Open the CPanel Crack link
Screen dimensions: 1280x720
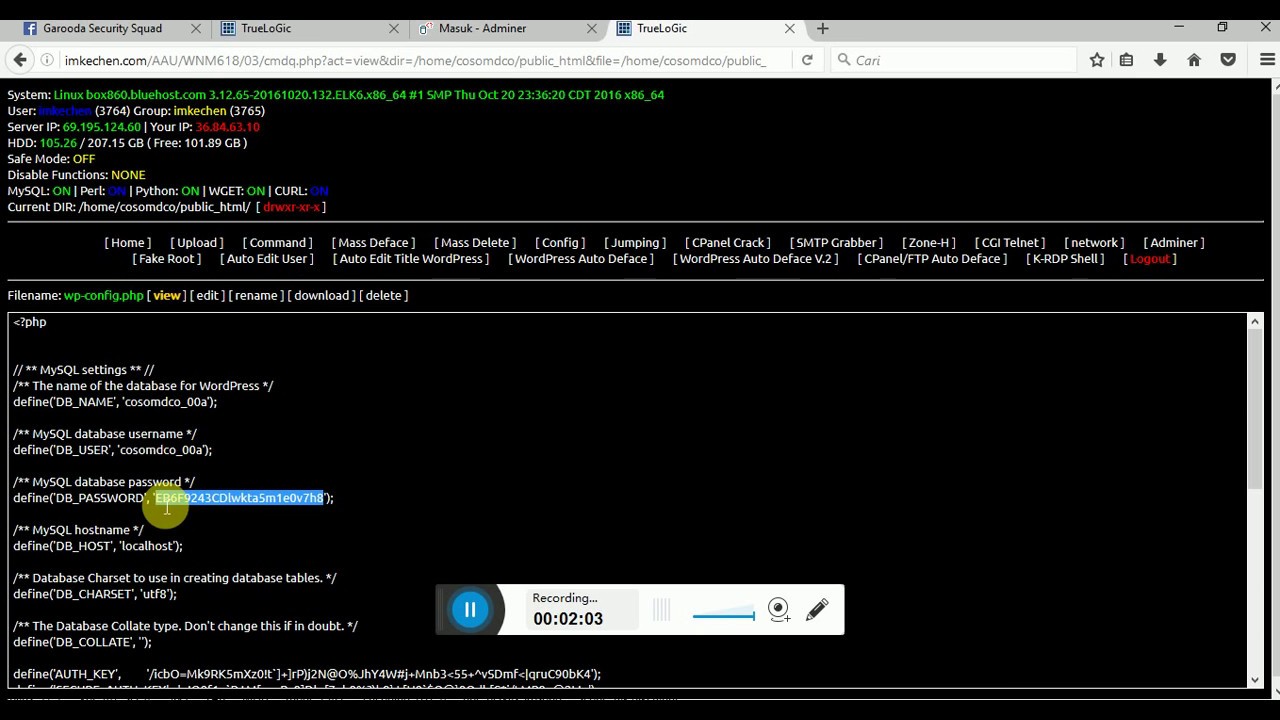[x=728, y=243]
